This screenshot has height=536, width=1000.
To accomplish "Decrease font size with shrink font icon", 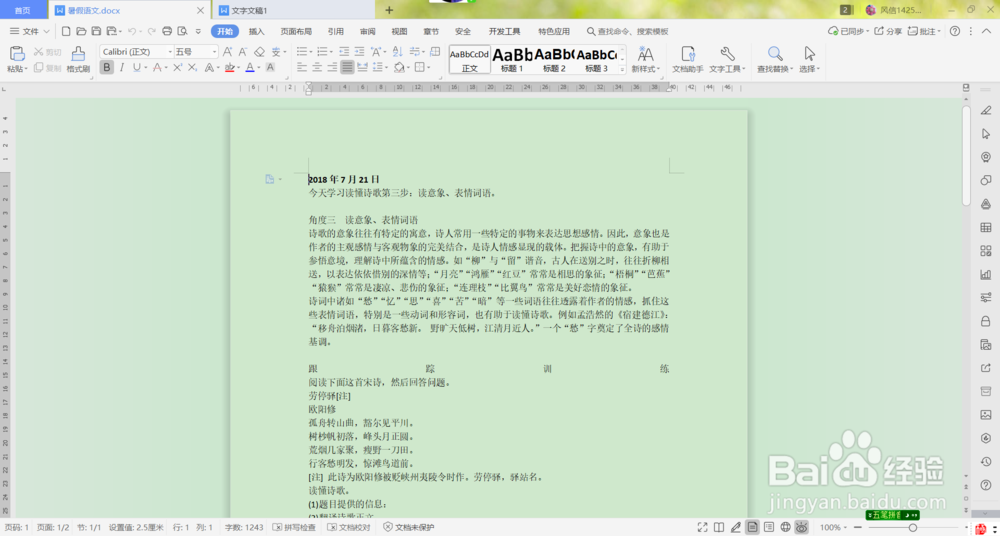I will click(242, 52).
